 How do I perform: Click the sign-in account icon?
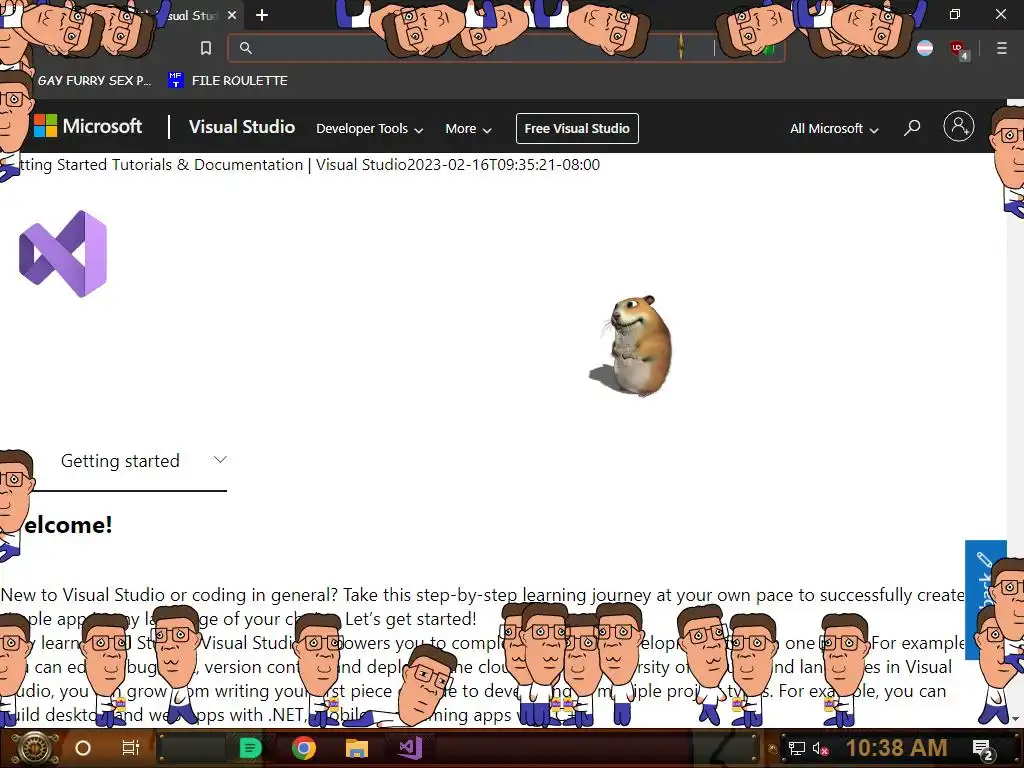point(959,127)
